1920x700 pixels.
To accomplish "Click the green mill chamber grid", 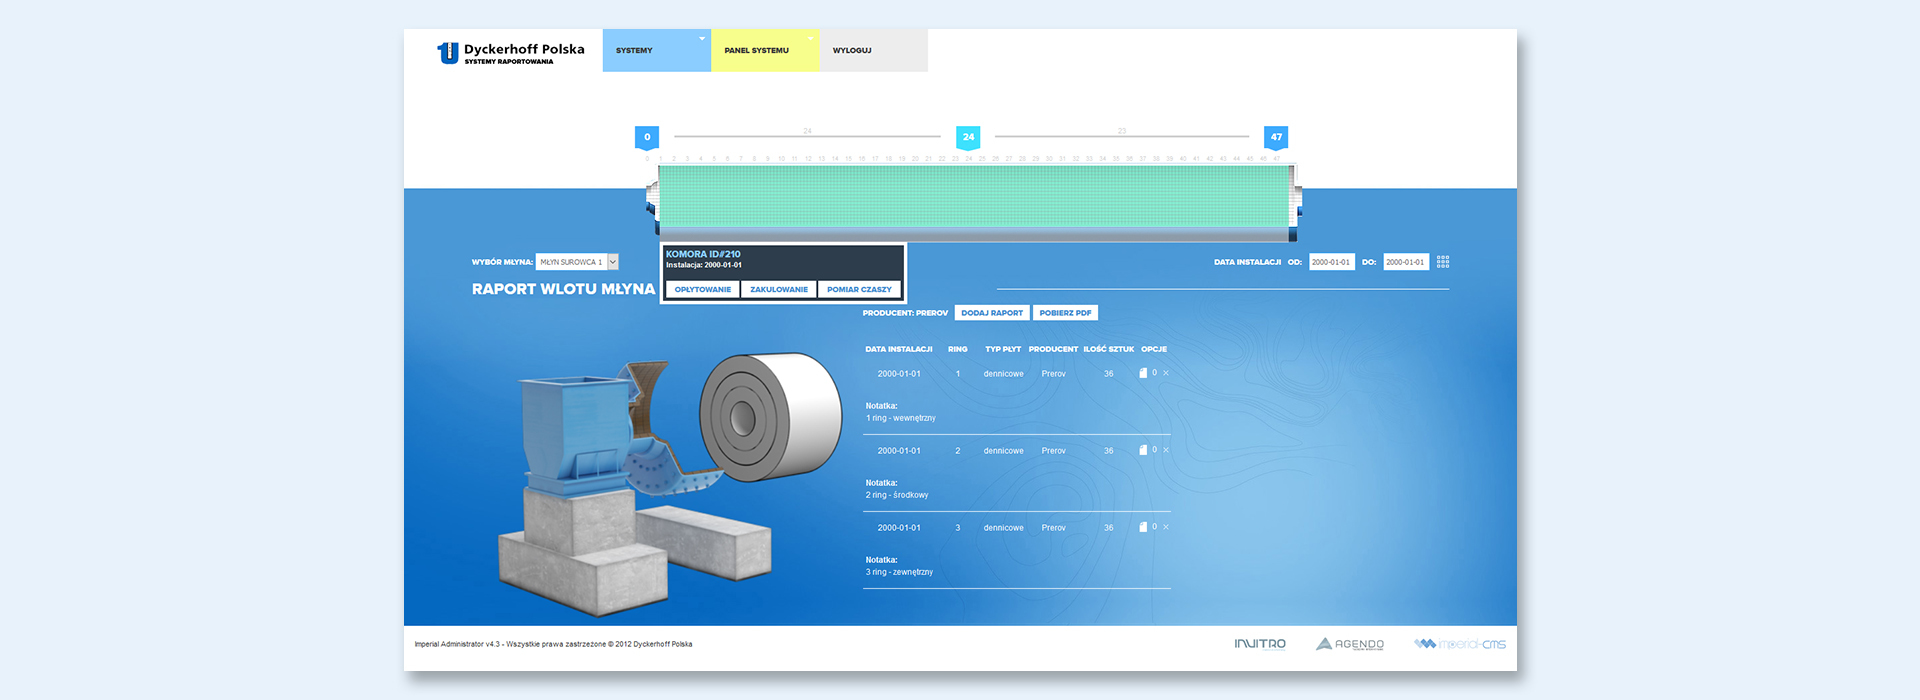I will 974,195.
